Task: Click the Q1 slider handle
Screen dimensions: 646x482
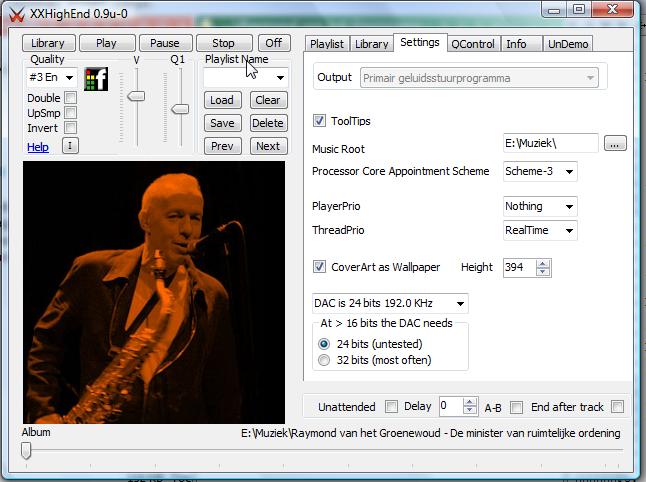Action: [180, 109]
